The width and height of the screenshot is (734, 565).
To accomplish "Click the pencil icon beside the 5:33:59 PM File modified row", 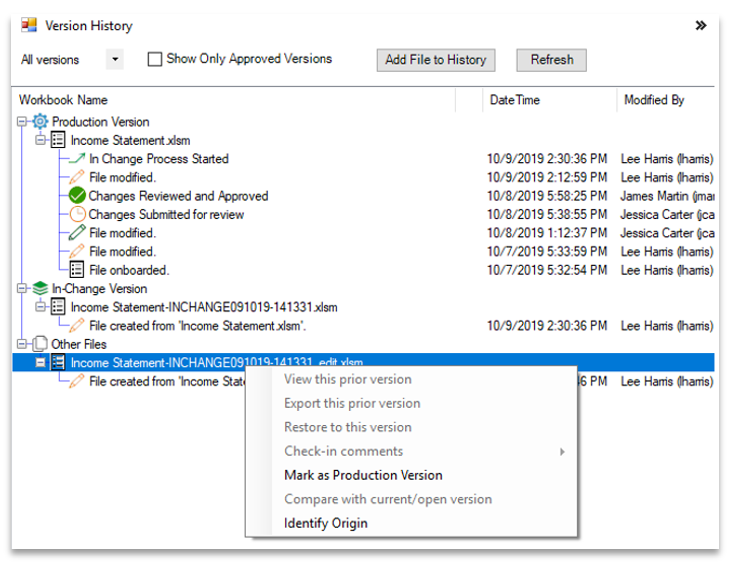I will pos(77,251).
